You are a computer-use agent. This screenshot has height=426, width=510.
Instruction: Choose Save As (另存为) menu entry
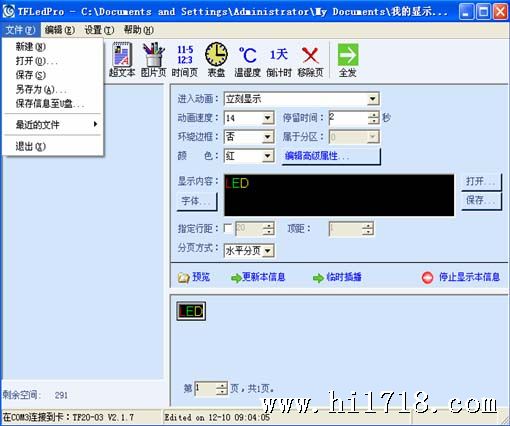point(53,89)
